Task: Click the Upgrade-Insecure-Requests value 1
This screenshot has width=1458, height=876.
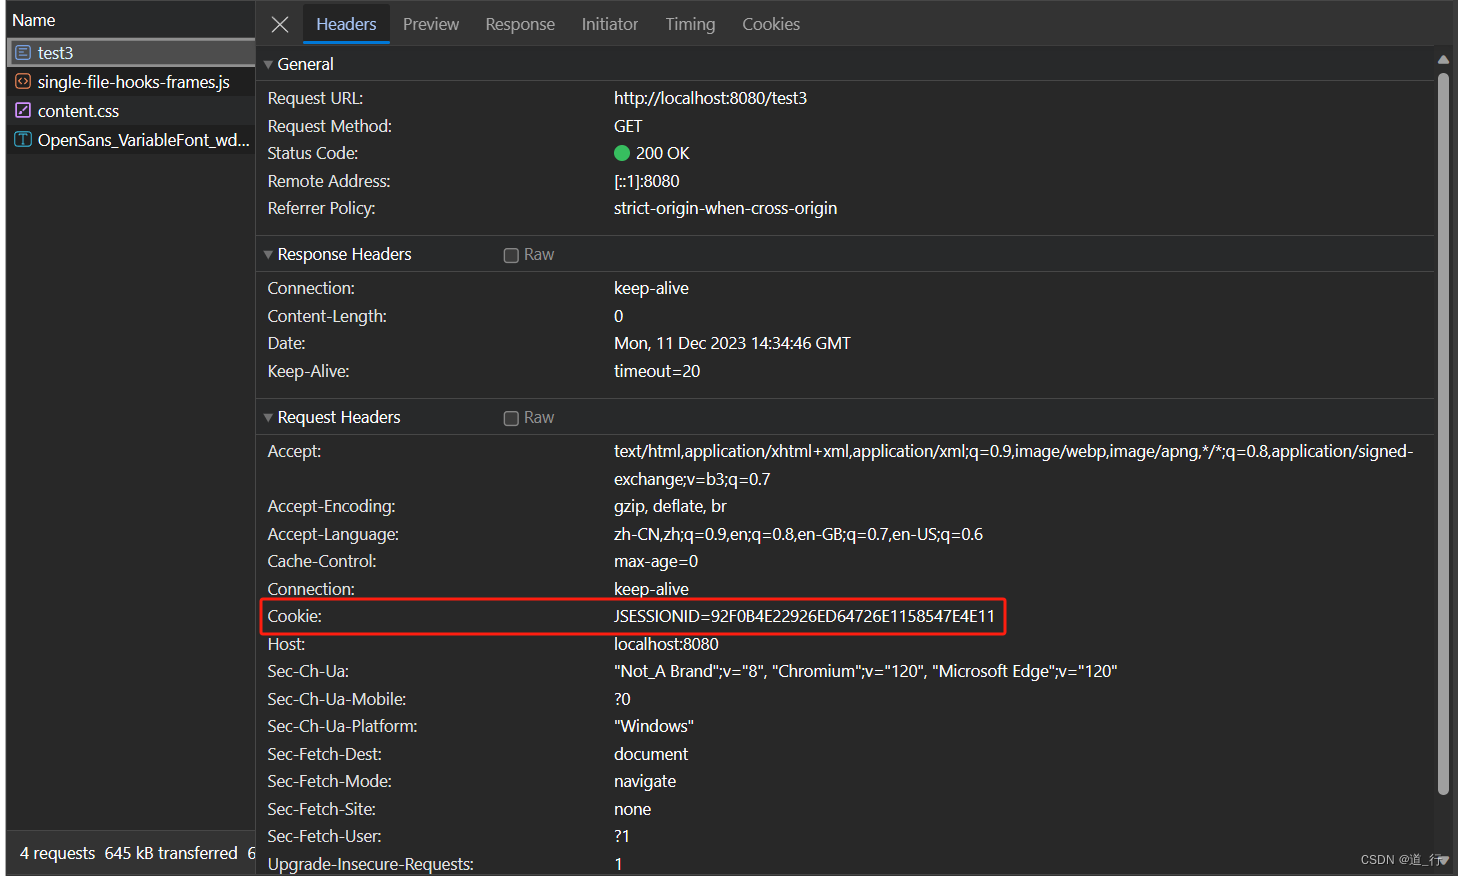Action: coord(619,864)
